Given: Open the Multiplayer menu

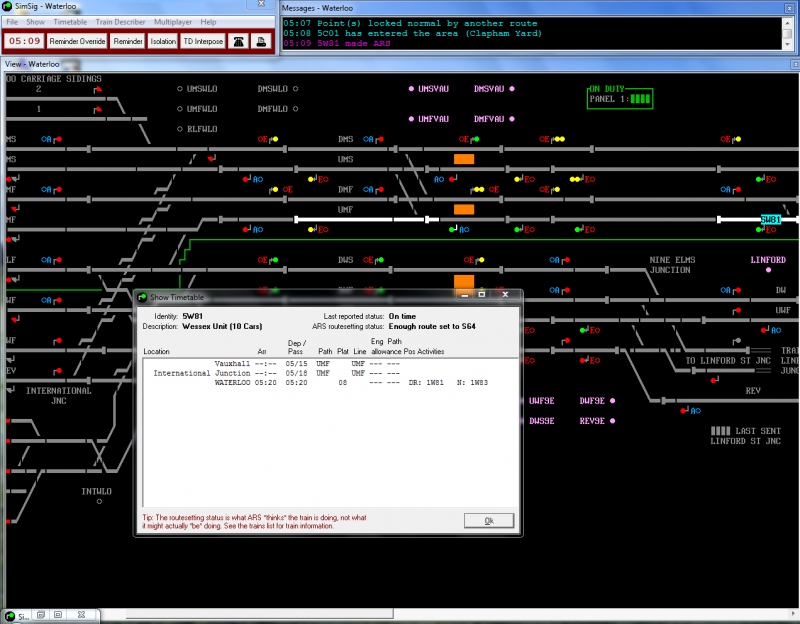Looking at the screenshot, I should [173, 22].
